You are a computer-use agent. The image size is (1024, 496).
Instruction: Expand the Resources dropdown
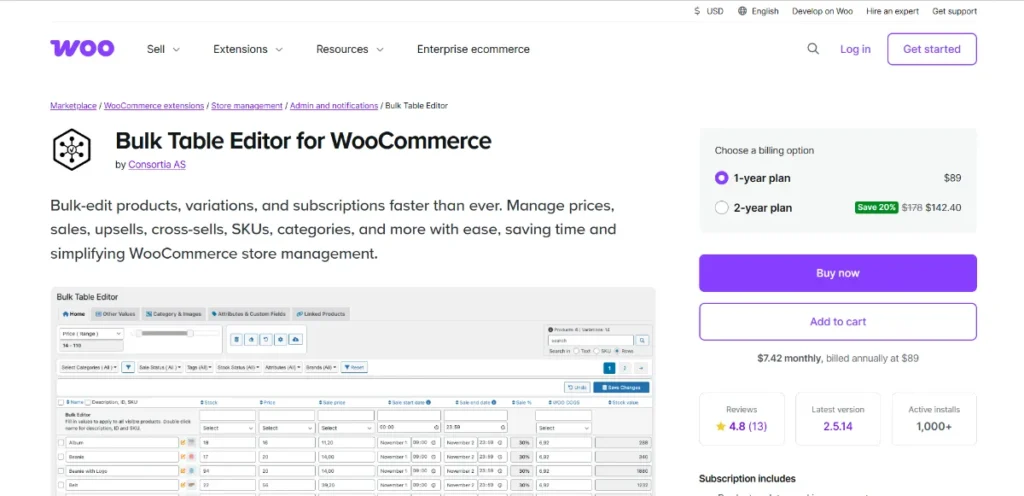coord(350,49)
